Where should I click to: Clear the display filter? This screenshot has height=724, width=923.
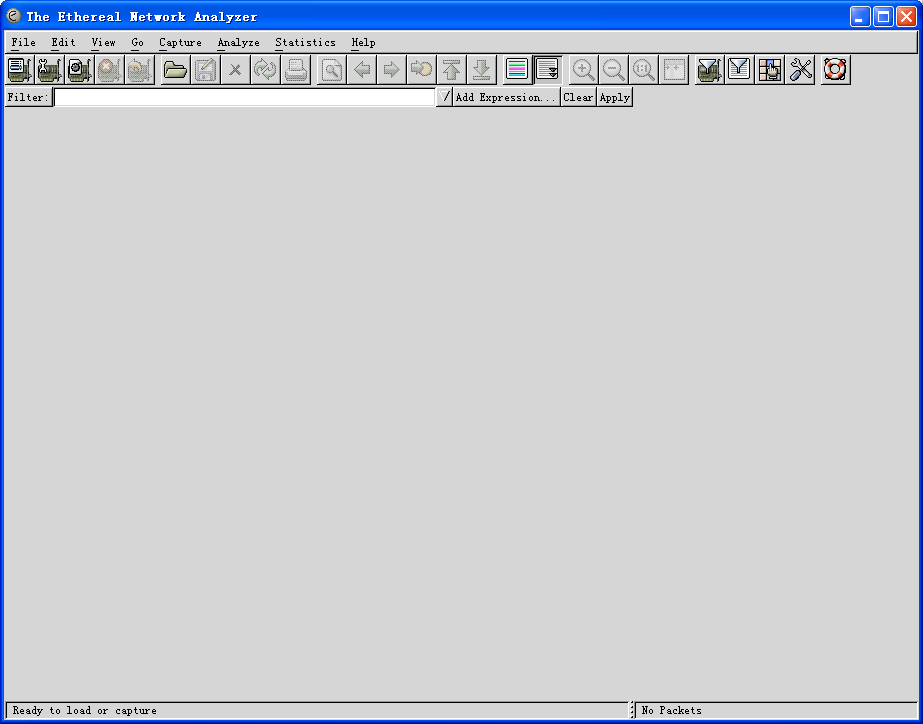(x=578, y=98)
